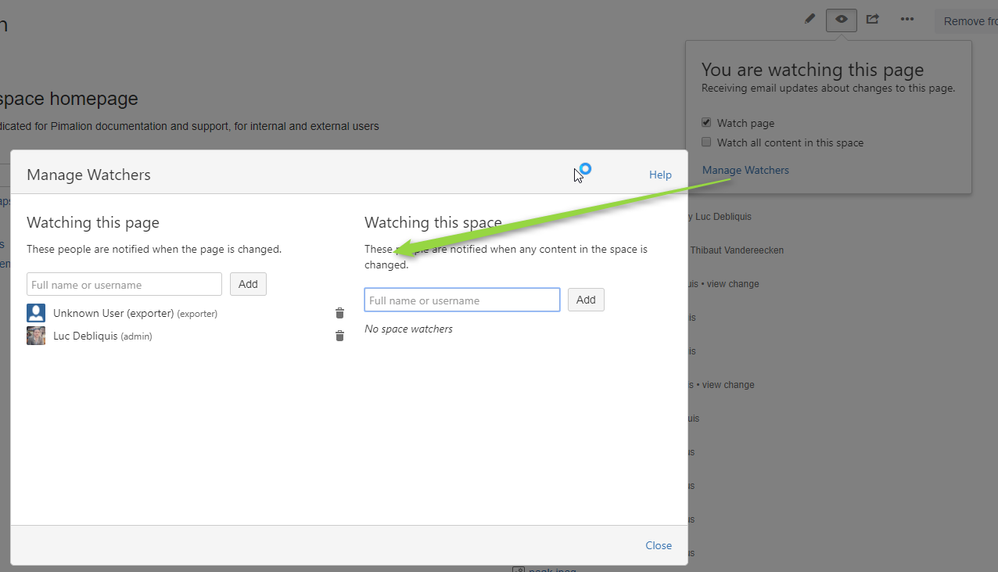
Task: Select the Unknown User (exporter) name text
Action: pyautogui.click(x=135, y=313)
